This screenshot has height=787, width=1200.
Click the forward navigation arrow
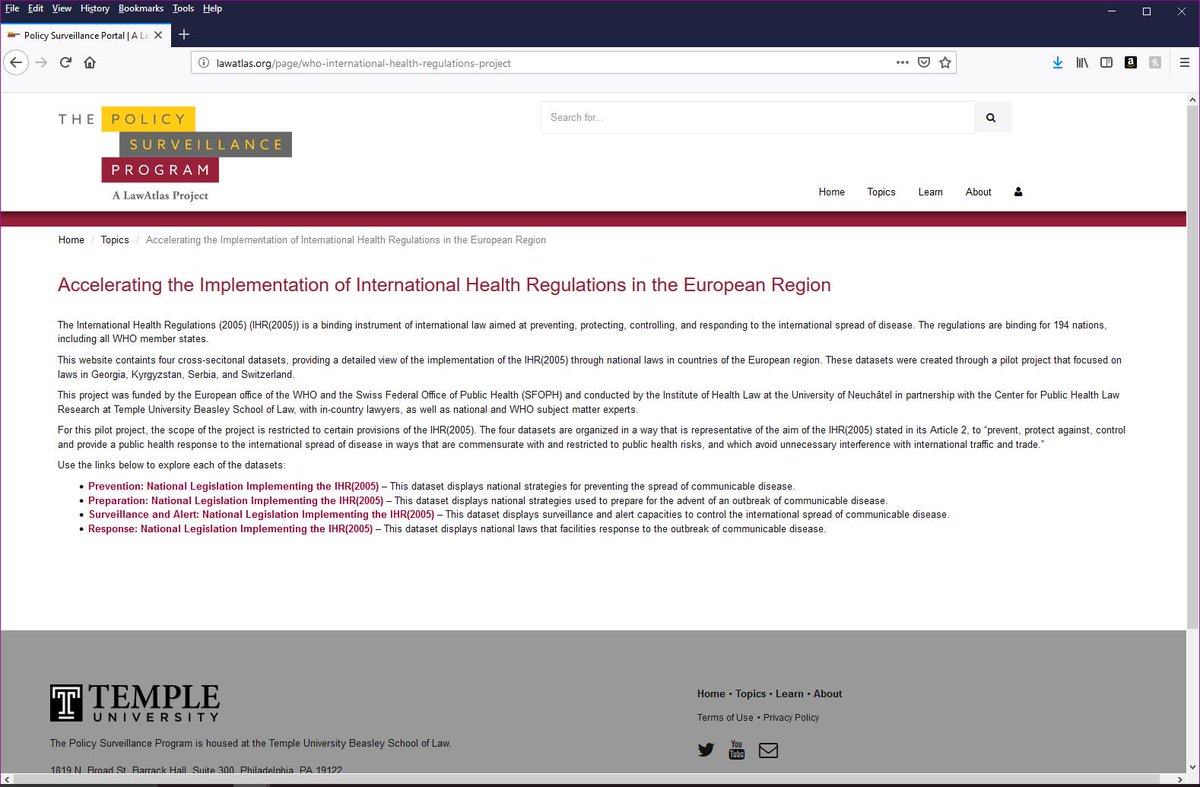point(41,62)
